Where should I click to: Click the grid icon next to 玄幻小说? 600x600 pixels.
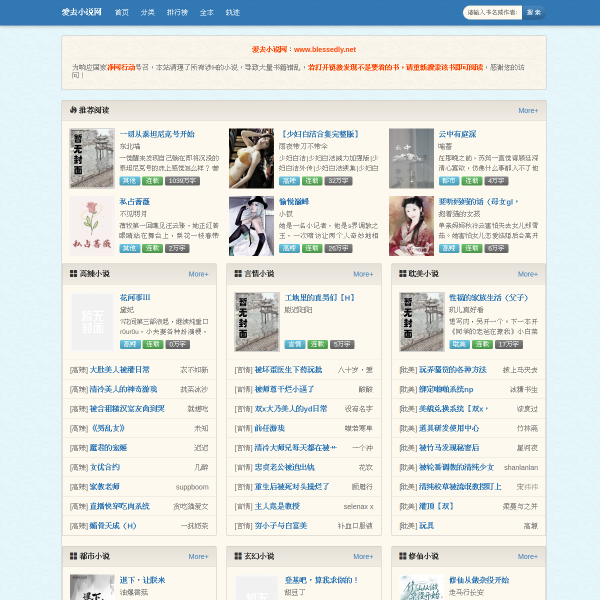(238, 556)
